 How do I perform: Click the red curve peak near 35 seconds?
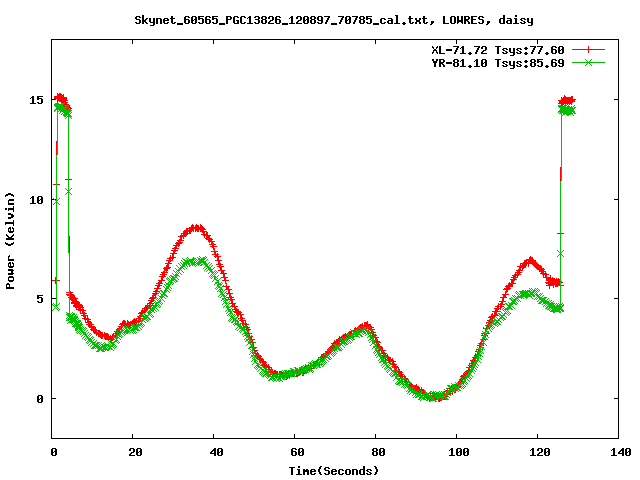click(x=197, y=228)
